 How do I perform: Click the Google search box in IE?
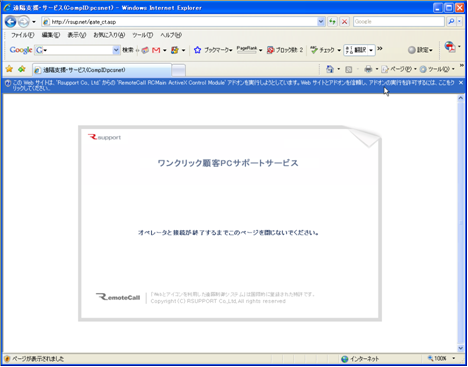(399, 22)
